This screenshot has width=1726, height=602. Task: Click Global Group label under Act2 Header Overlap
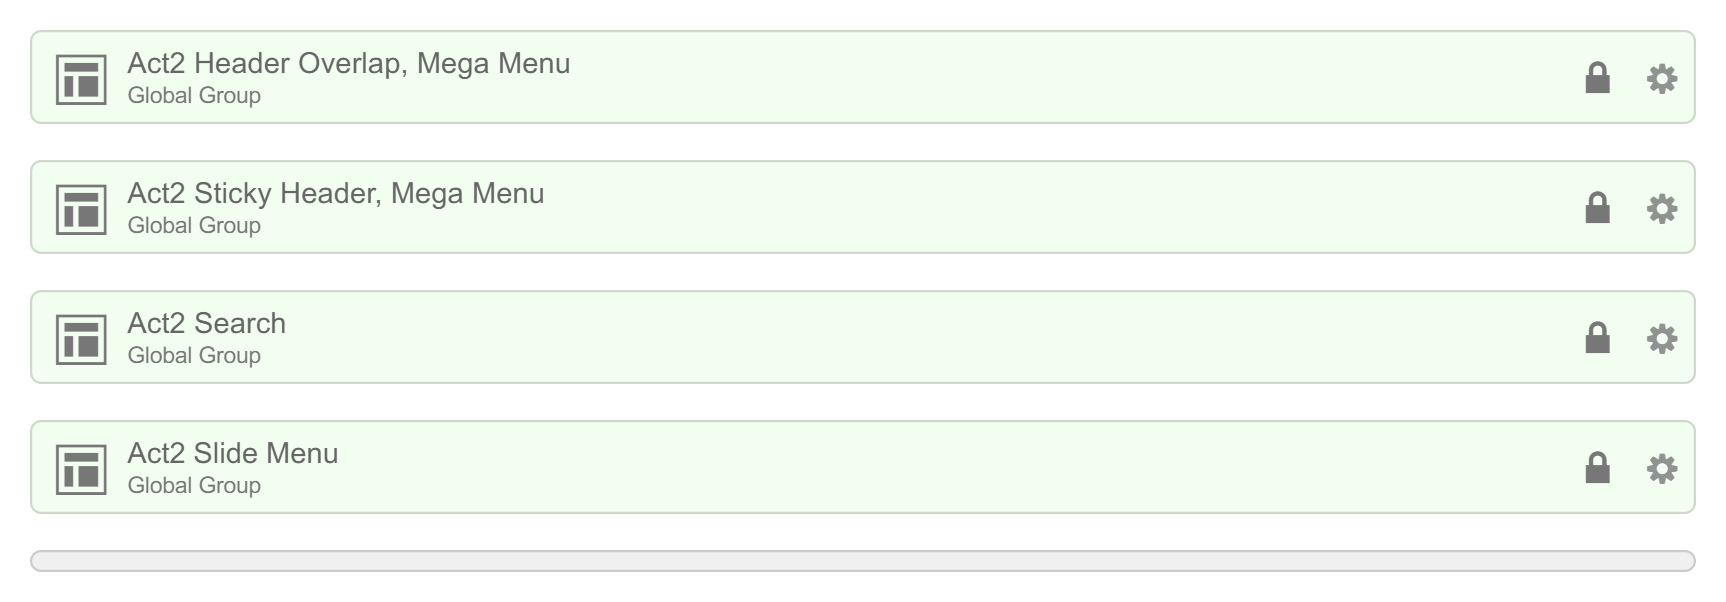tap(194, 95)
